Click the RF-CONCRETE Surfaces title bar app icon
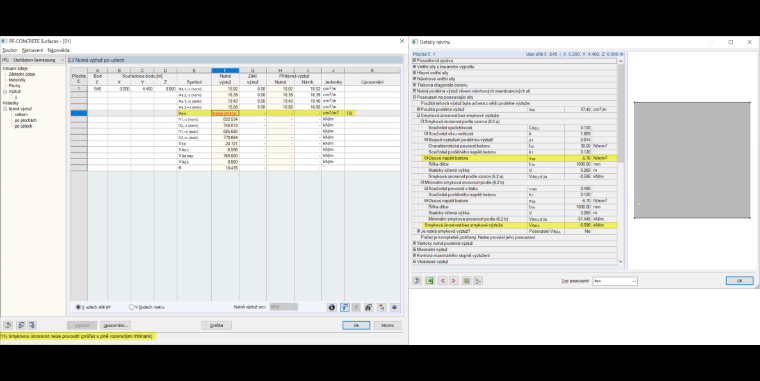 pos(4,41)
